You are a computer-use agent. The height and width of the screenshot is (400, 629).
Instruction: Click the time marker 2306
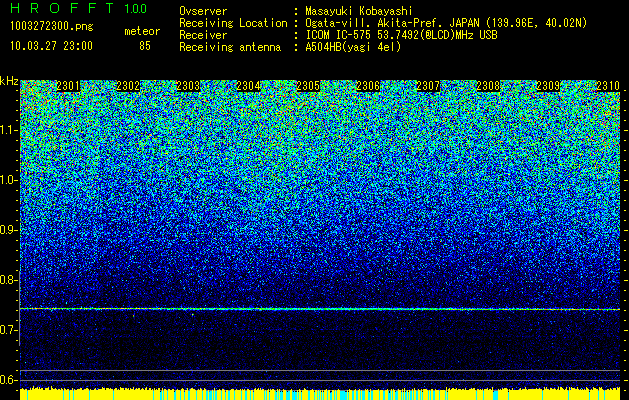pos(368,86)
